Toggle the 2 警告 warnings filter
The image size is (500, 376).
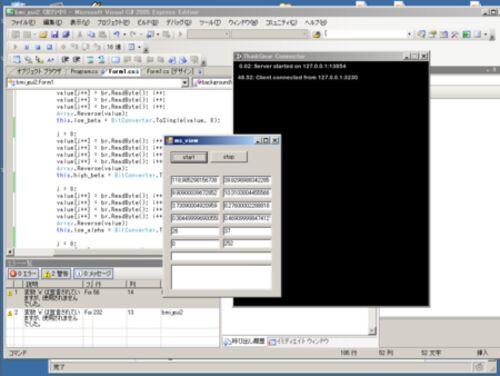click(56, 274)
